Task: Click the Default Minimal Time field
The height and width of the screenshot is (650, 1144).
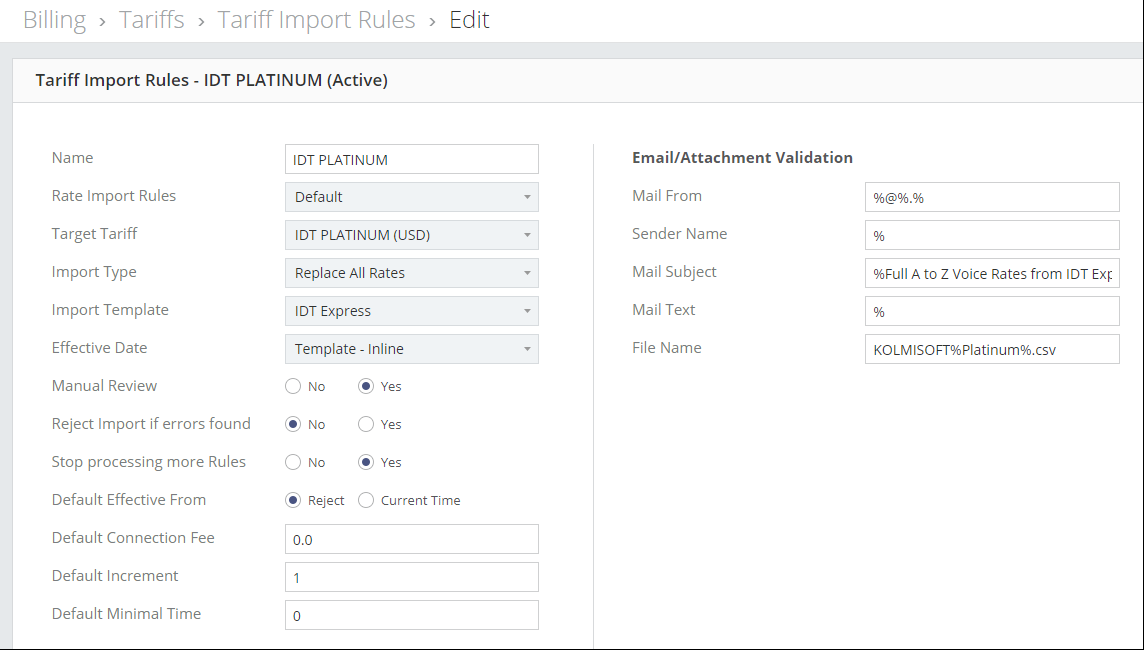Action: 411,615
